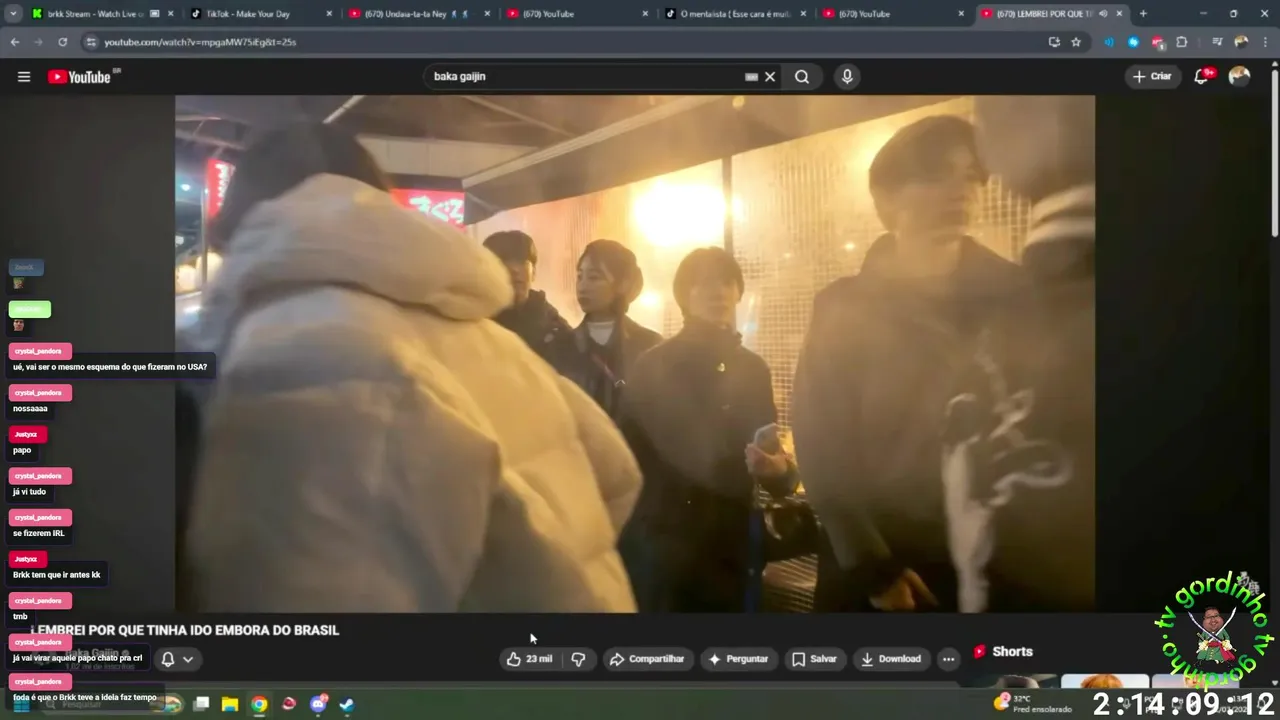Start voice search with the microphone icon
This screenshot has height=720, width=1280.
pyautogui.click(x=847, y=77)
